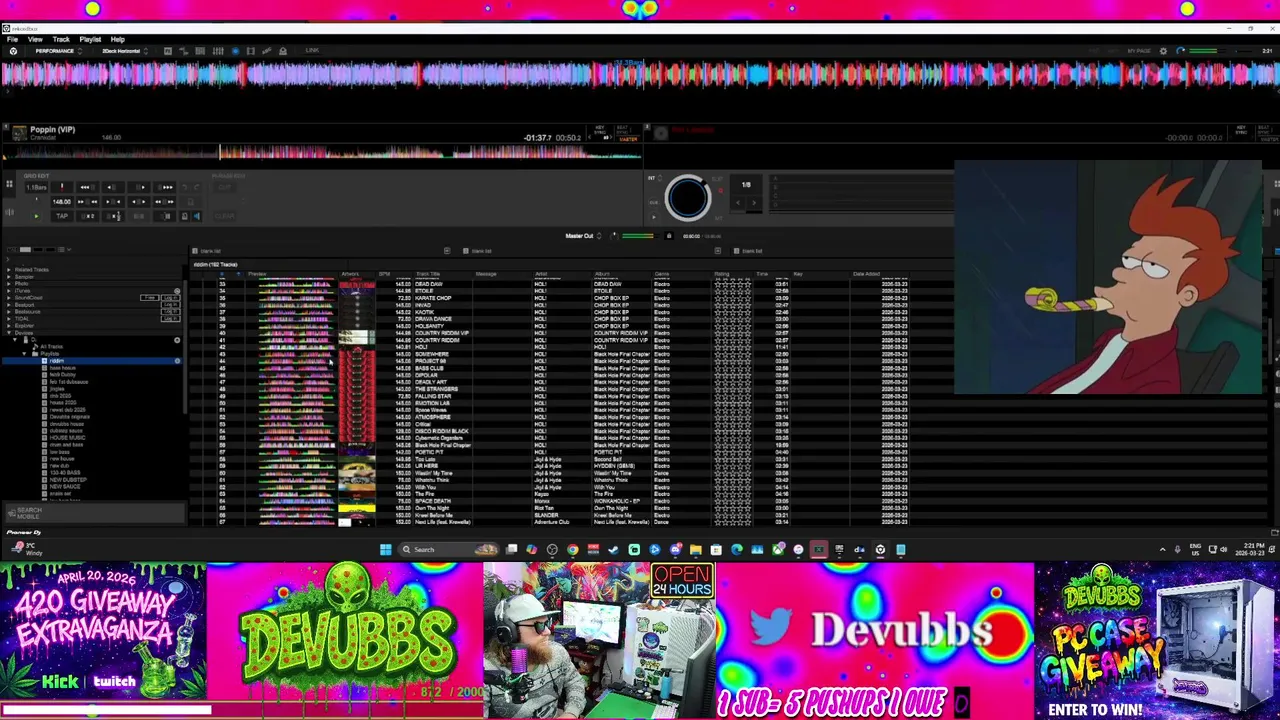Open the File menu
Image resolution: width=1280 pixels, height=720 pixels.
[x=12, y=39]
